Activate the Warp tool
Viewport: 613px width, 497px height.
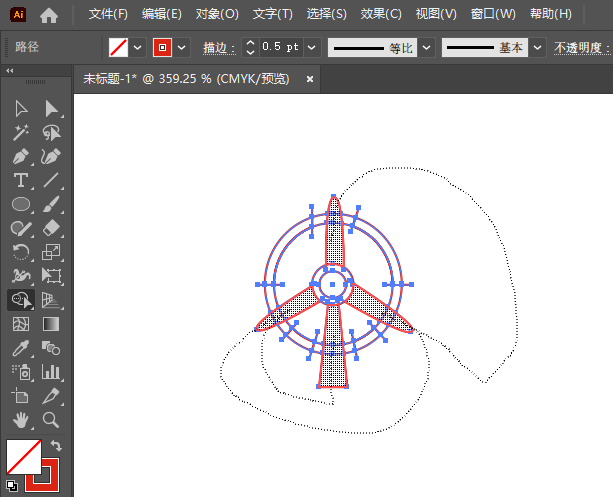[x=21, y=276]
